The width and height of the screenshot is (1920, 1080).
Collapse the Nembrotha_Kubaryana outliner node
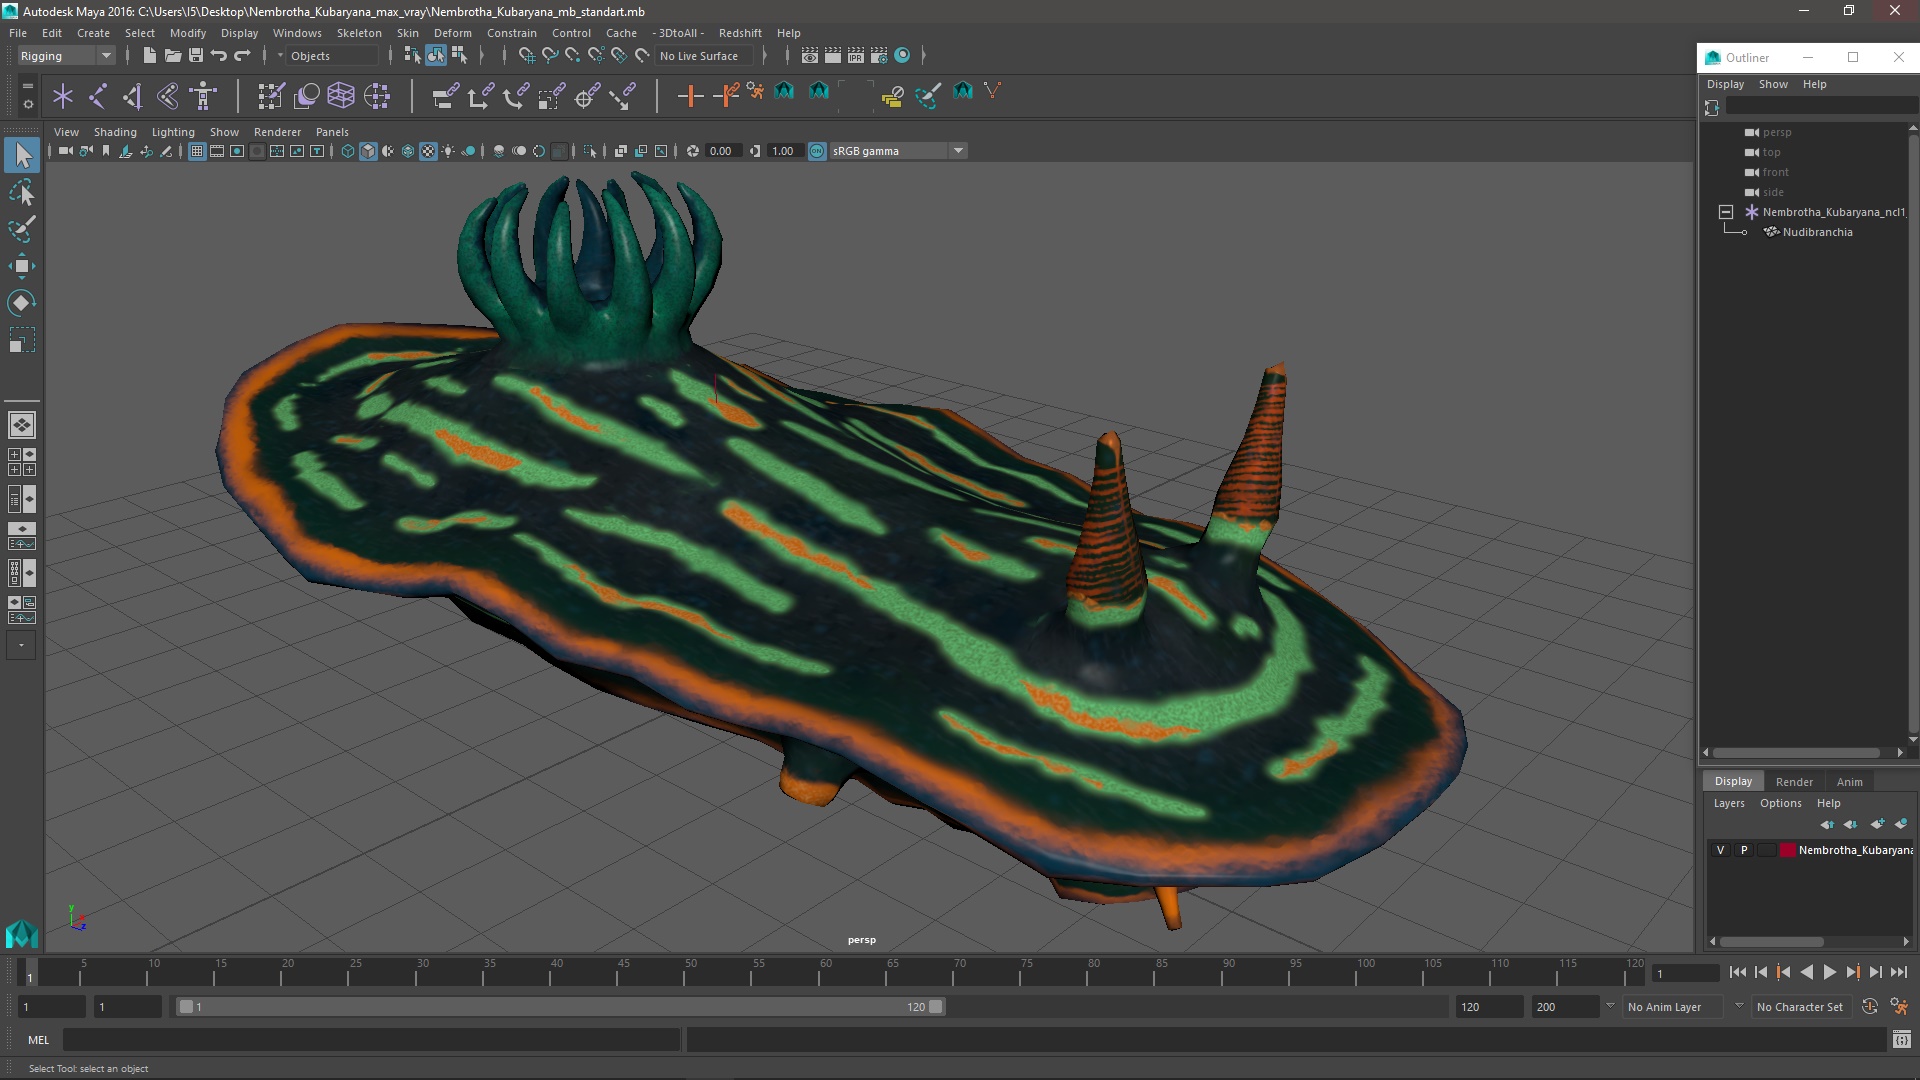(1726, 212)
